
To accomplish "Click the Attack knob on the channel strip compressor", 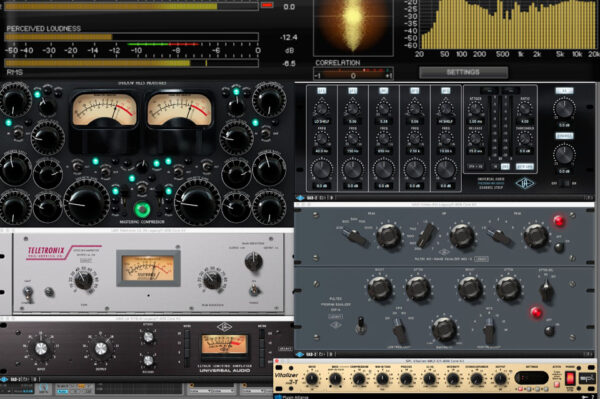I will [475, 109].
